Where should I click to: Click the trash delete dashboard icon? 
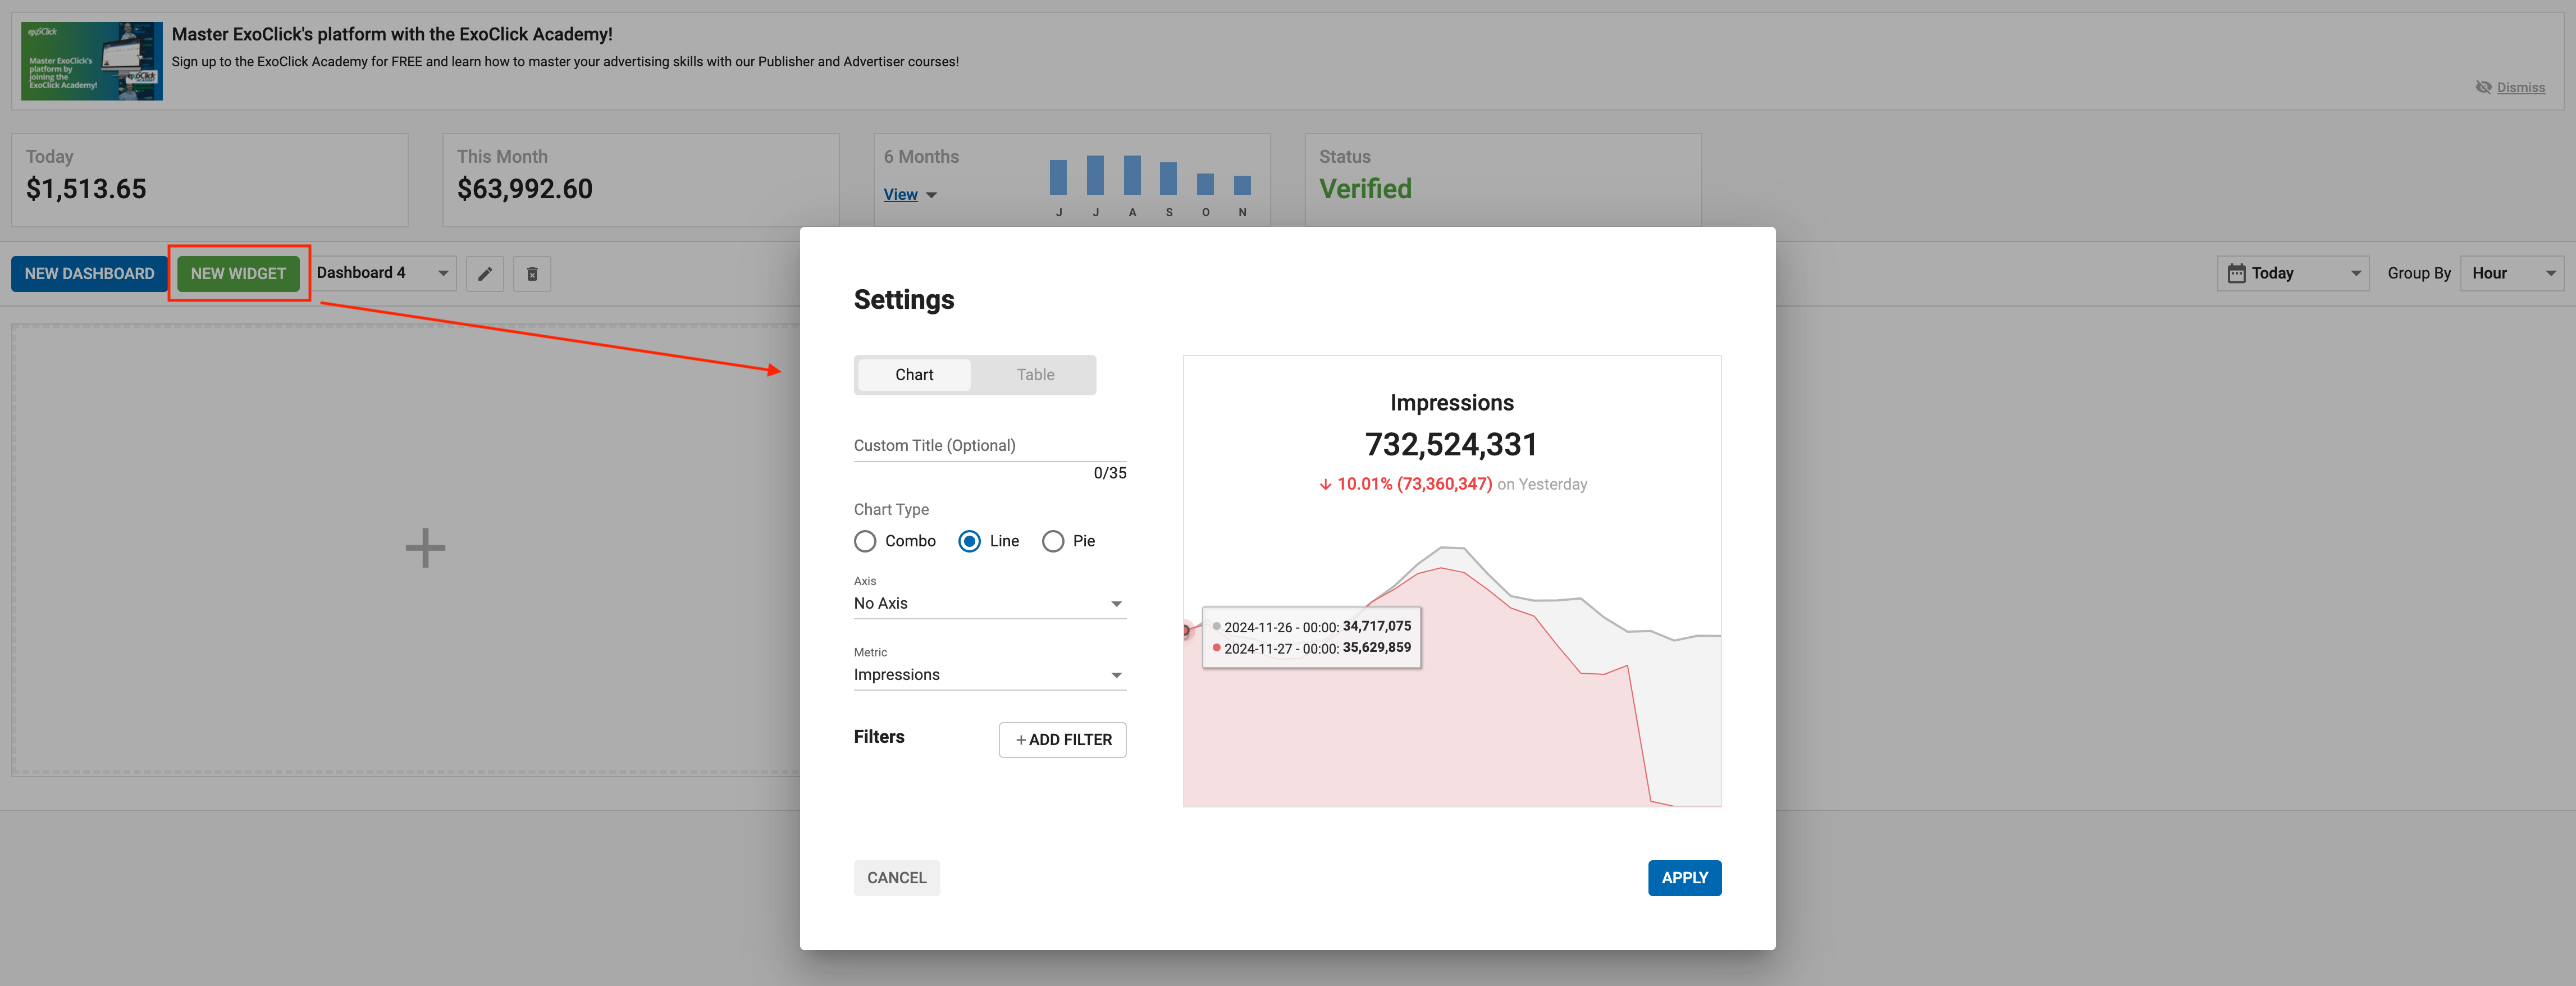pos(532,274)
